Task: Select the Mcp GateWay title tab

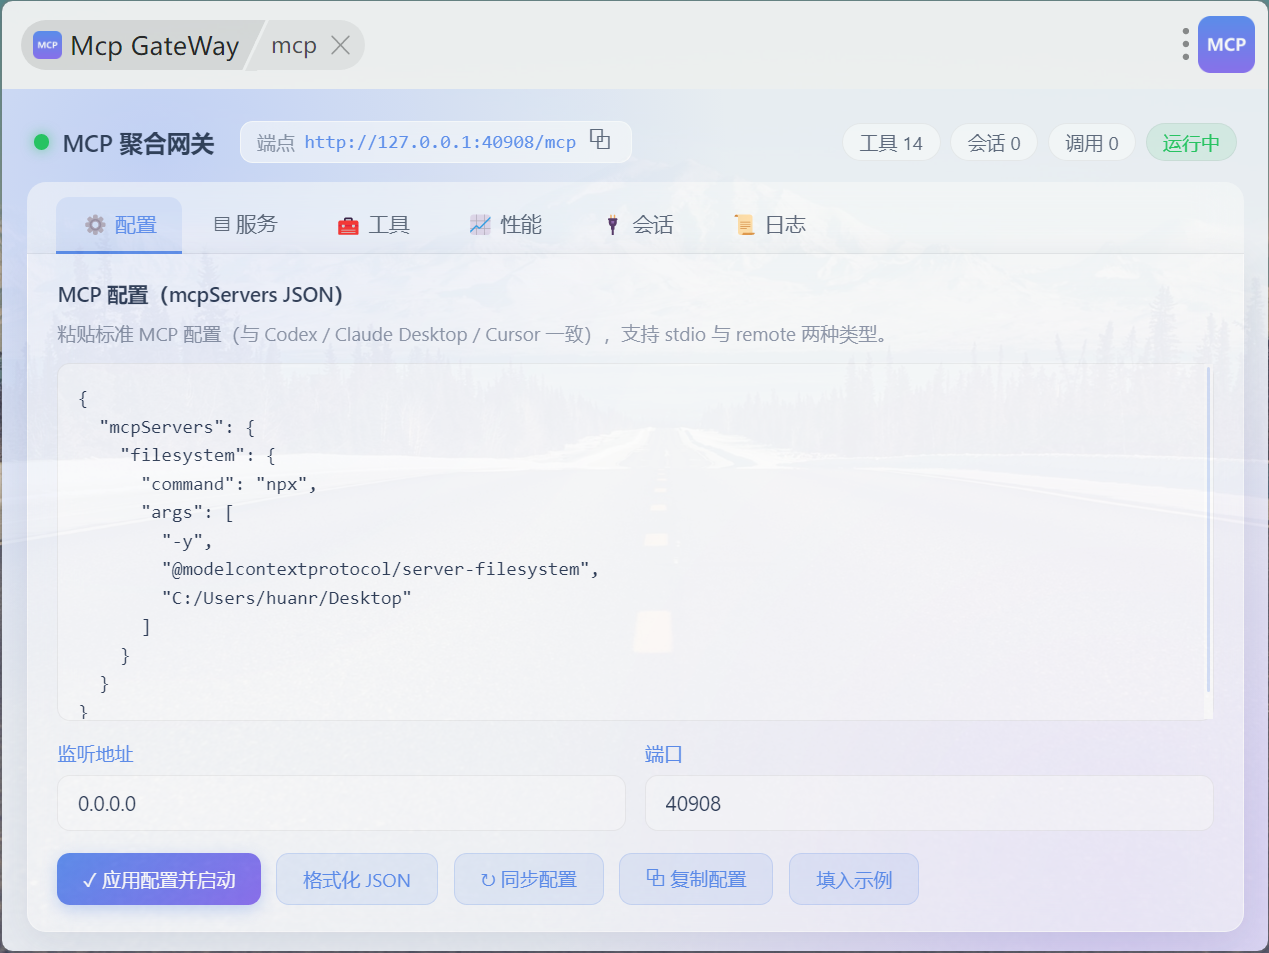Action: pos(139,45)
